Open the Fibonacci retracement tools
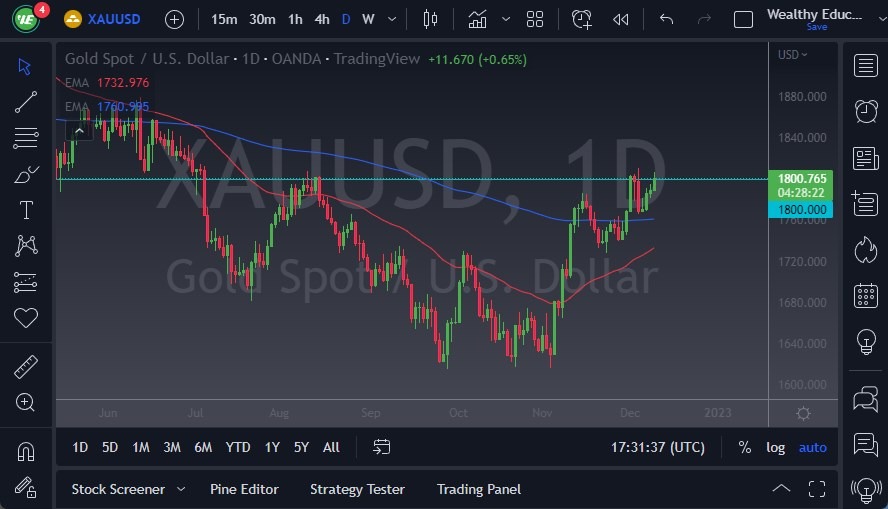The width and height of the screenshot is (888, 509). [25, 138]
